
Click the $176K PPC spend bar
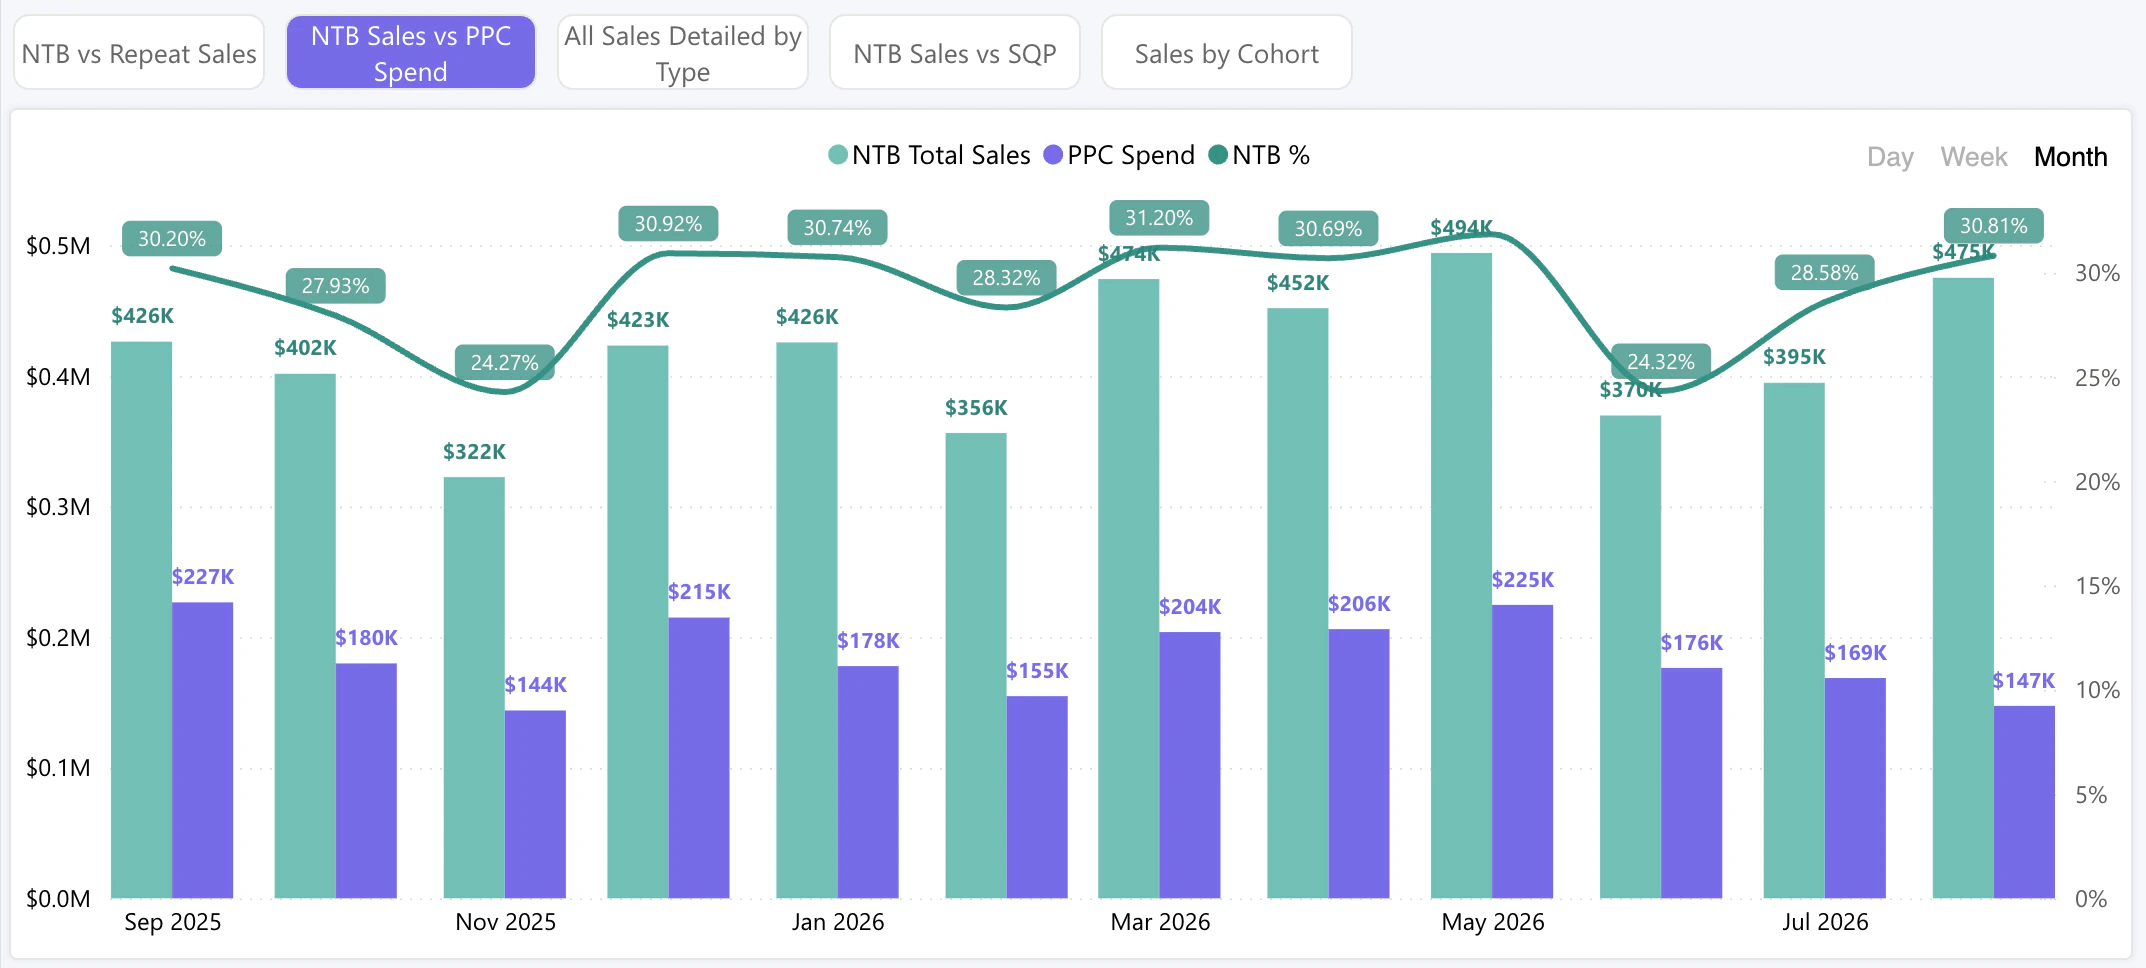[1691, 783]
